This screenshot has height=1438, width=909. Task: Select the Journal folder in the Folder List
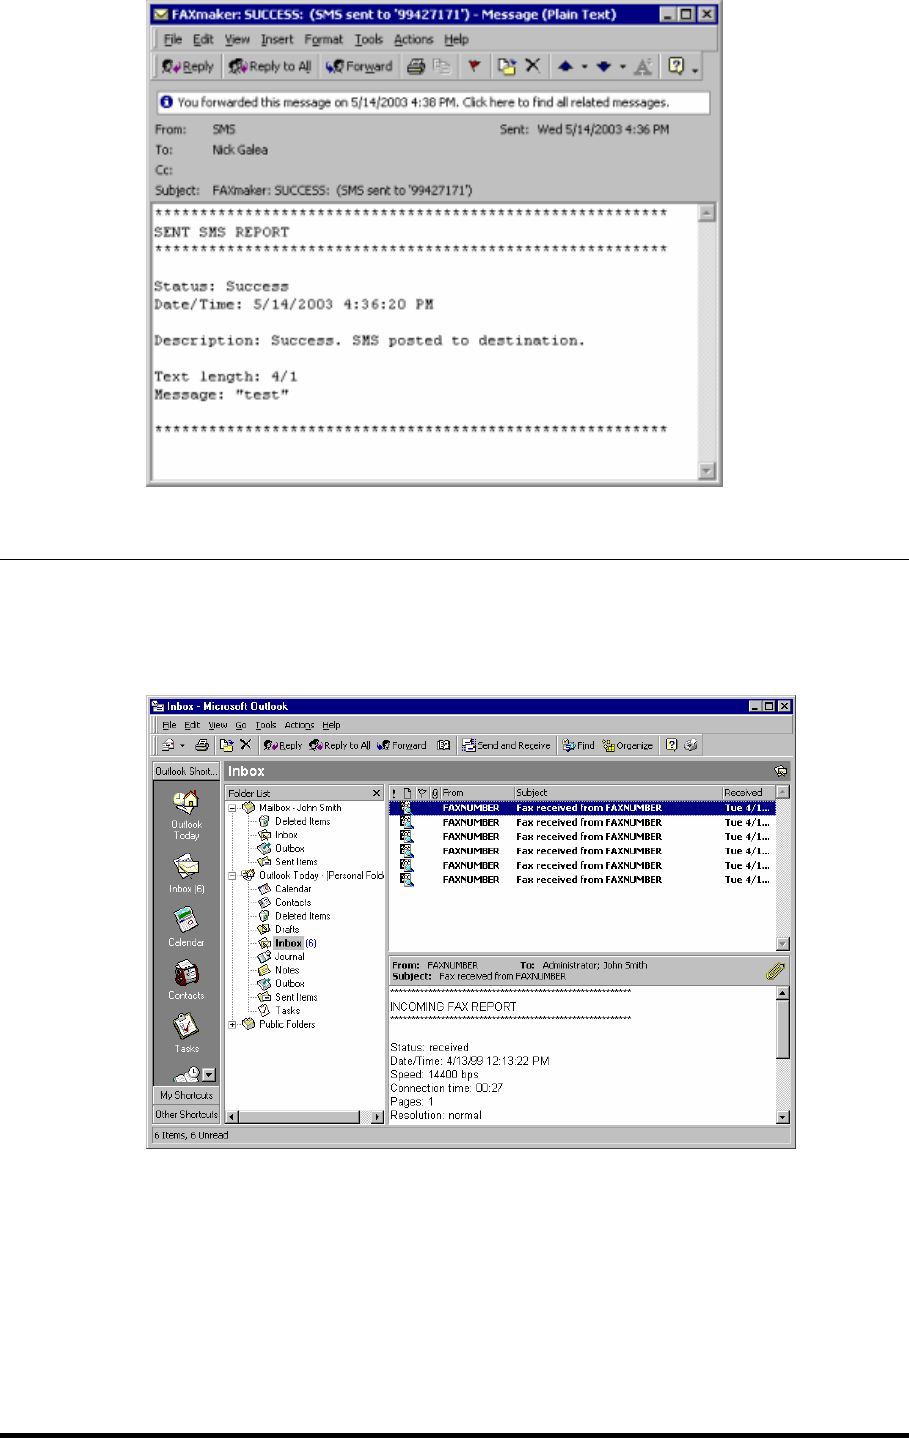281,956
